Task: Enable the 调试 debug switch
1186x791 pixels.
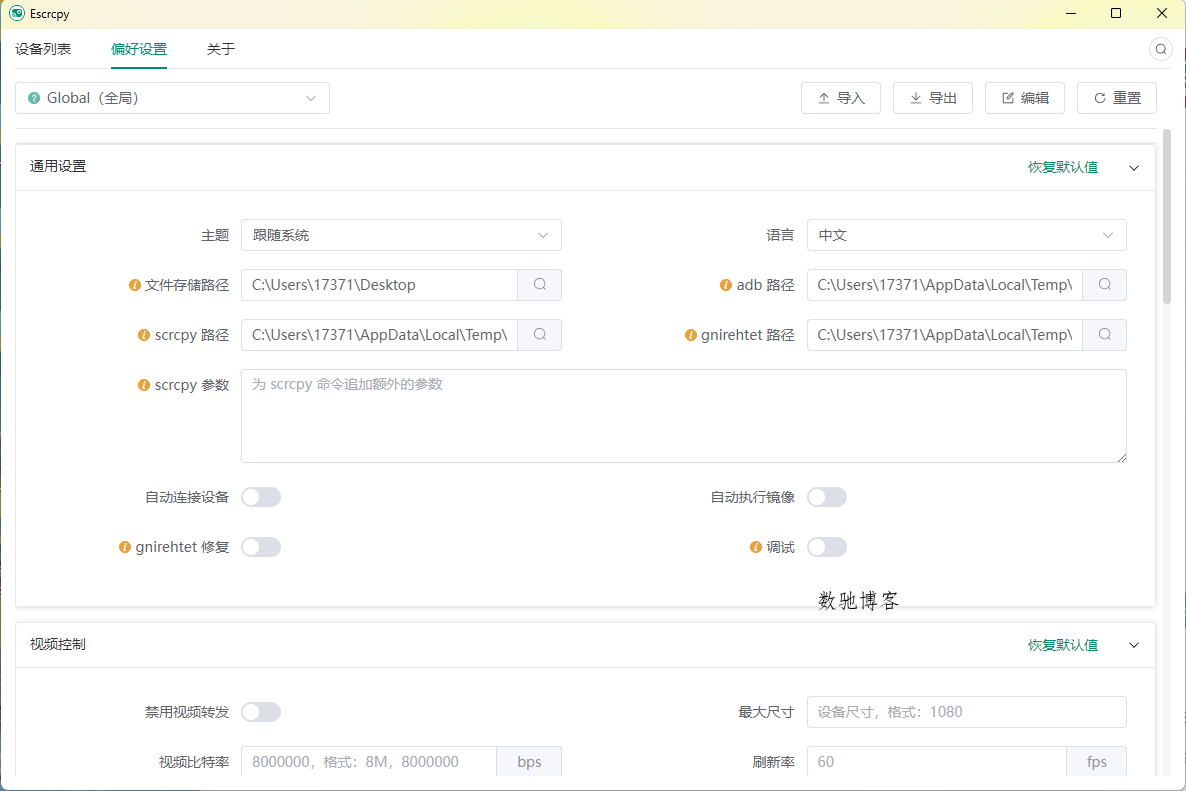Action: (x=827, y=547)
